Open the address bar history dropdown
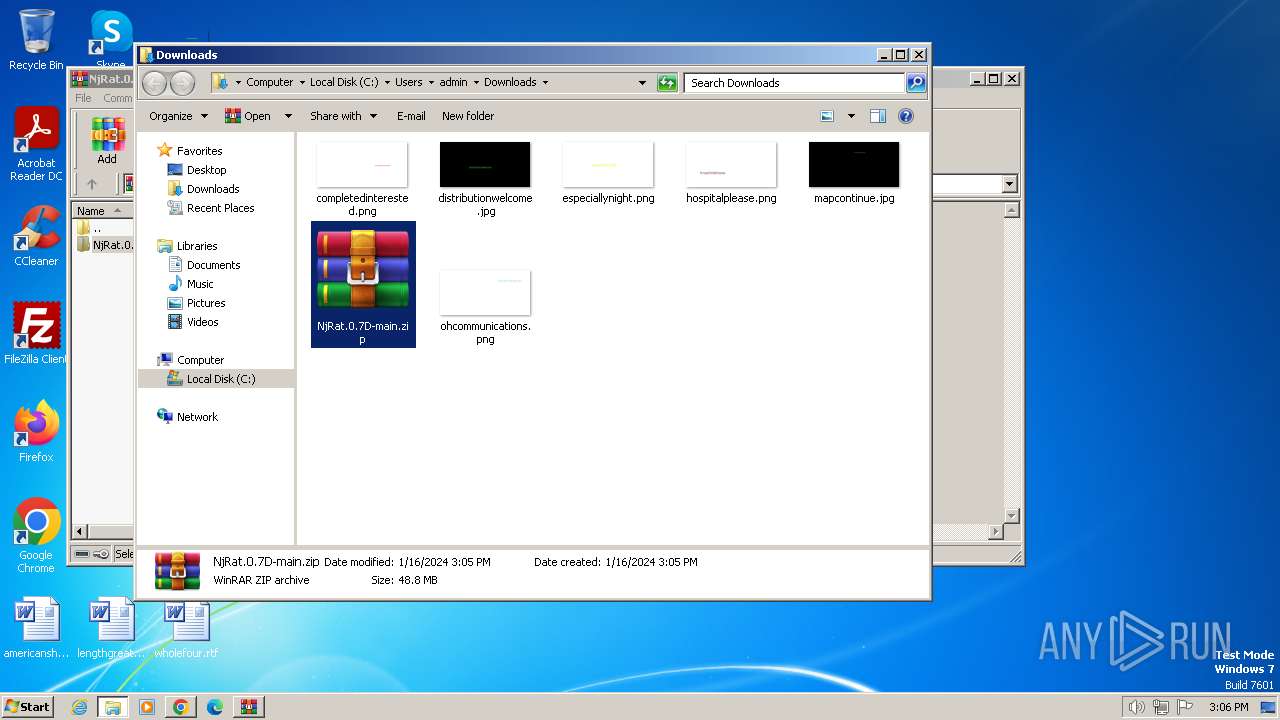 click(x=642, y=83)
